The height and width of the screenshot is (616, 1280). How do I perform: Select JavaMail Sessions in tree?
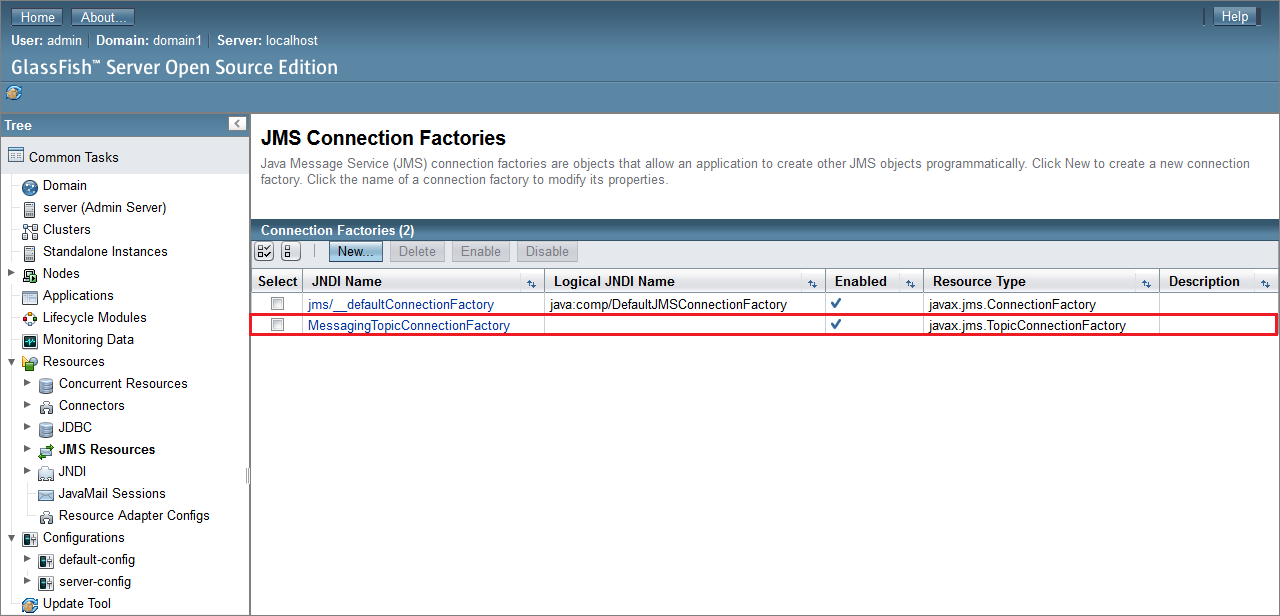[112, 494]
